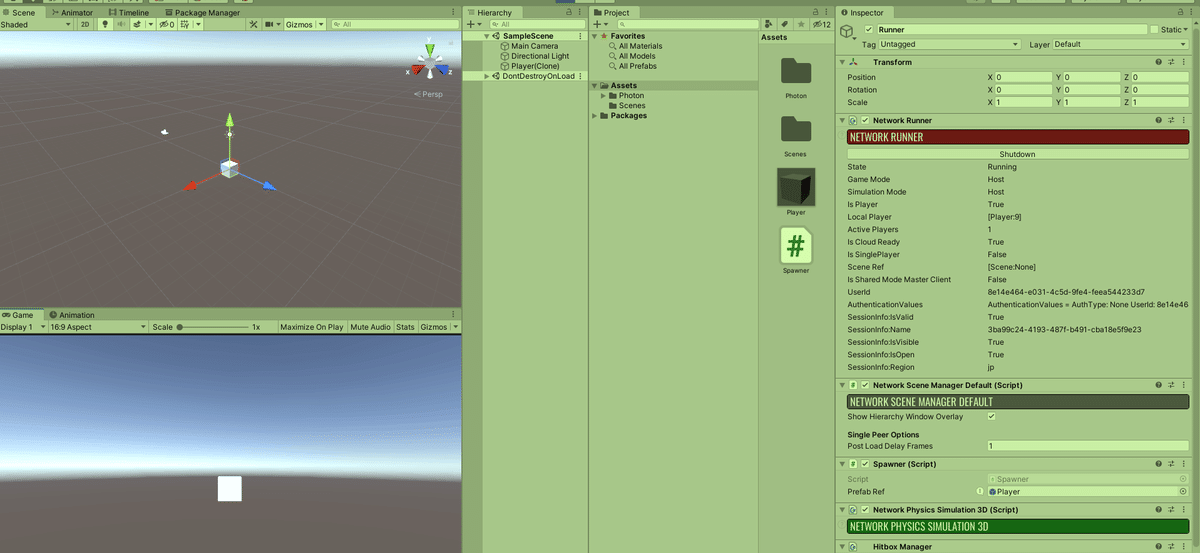Open Transform component help icon

point(1158,62)
